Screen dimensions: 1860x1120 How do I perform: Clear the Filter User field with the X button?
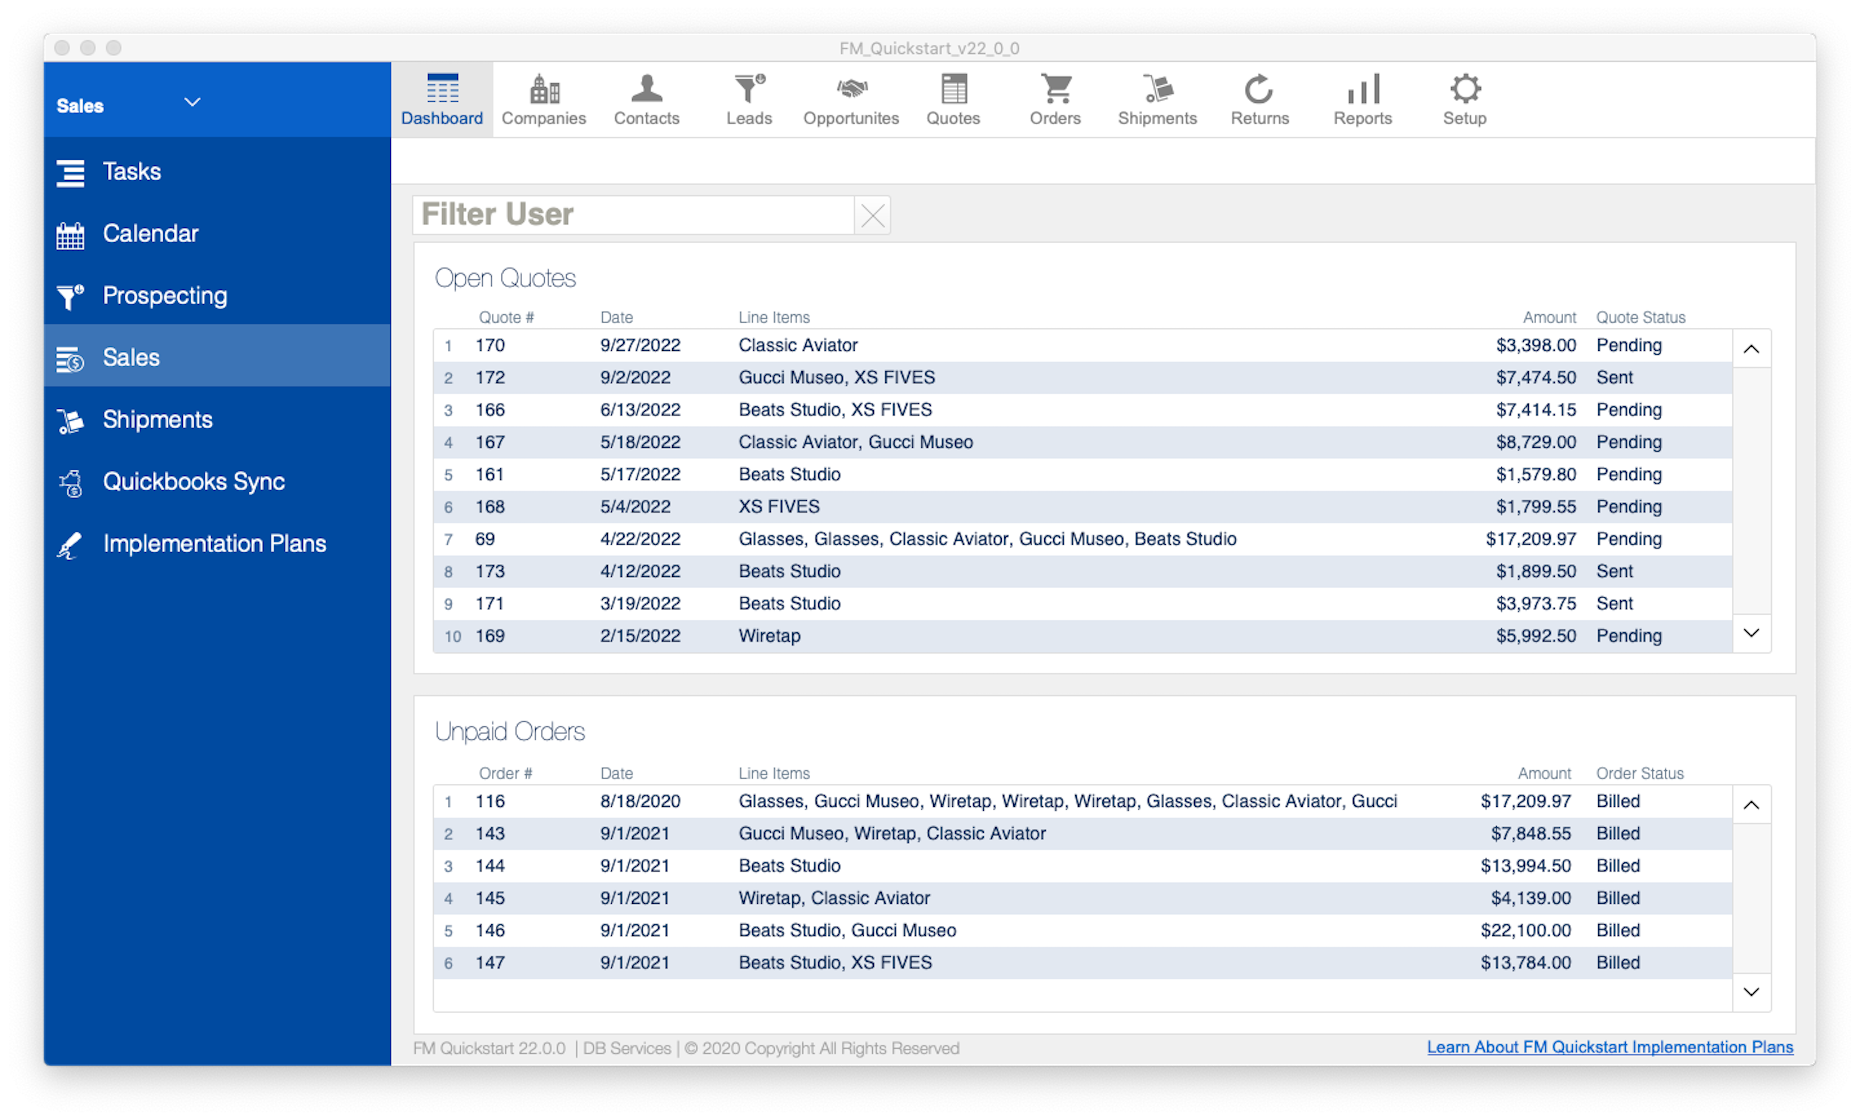coord(871,214)
